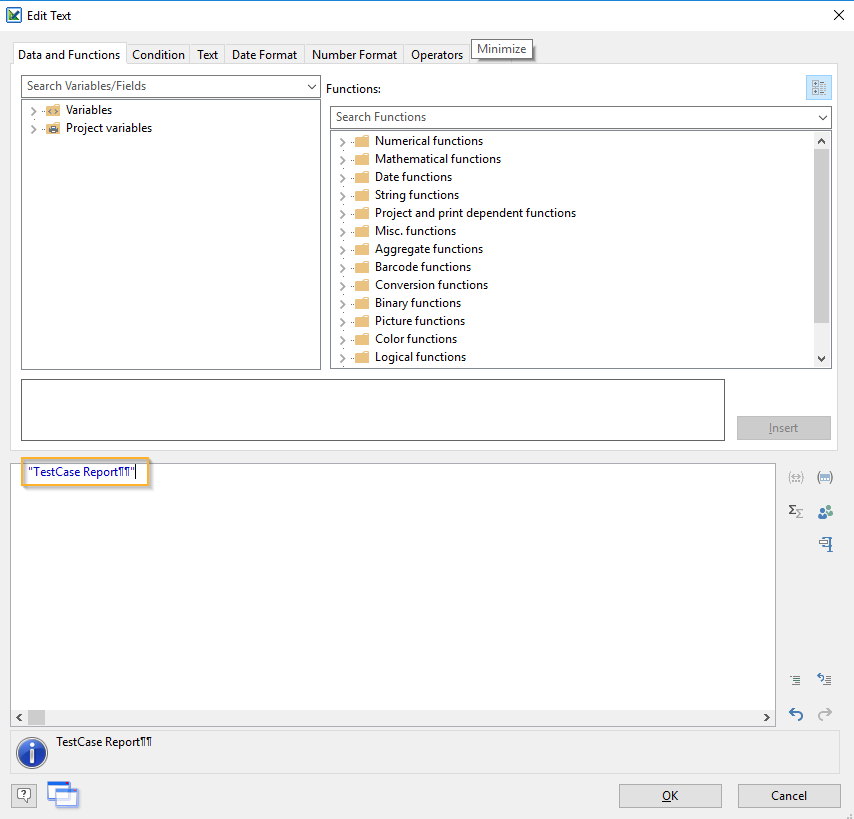The image size is (854, 819).
Task: Click the editor scroll right arrow
Action: click(766, 717)
